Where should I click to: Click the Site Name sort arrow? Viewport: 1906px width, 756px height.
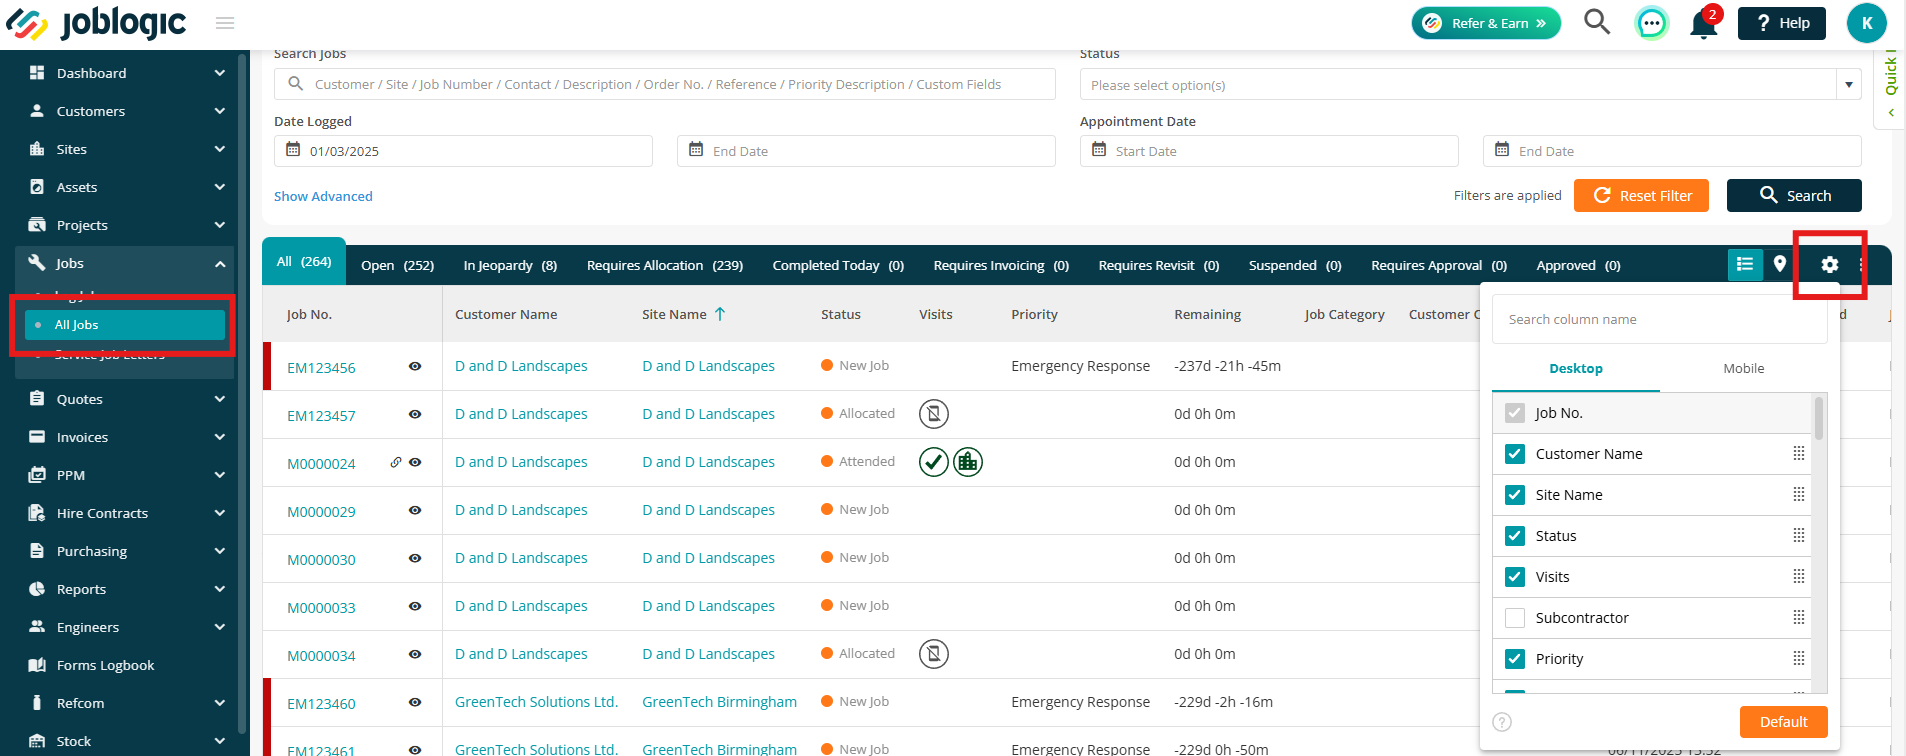point(720,314)
